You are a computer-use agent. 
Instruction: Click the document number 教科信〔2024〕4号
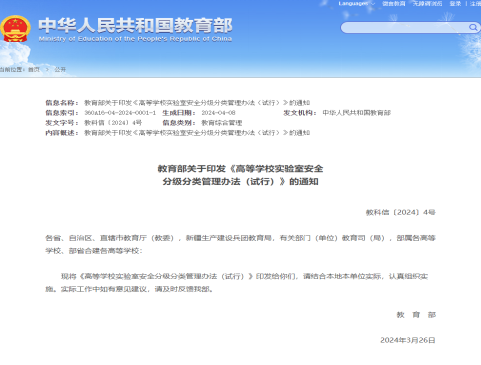click(x=401, y=212)
